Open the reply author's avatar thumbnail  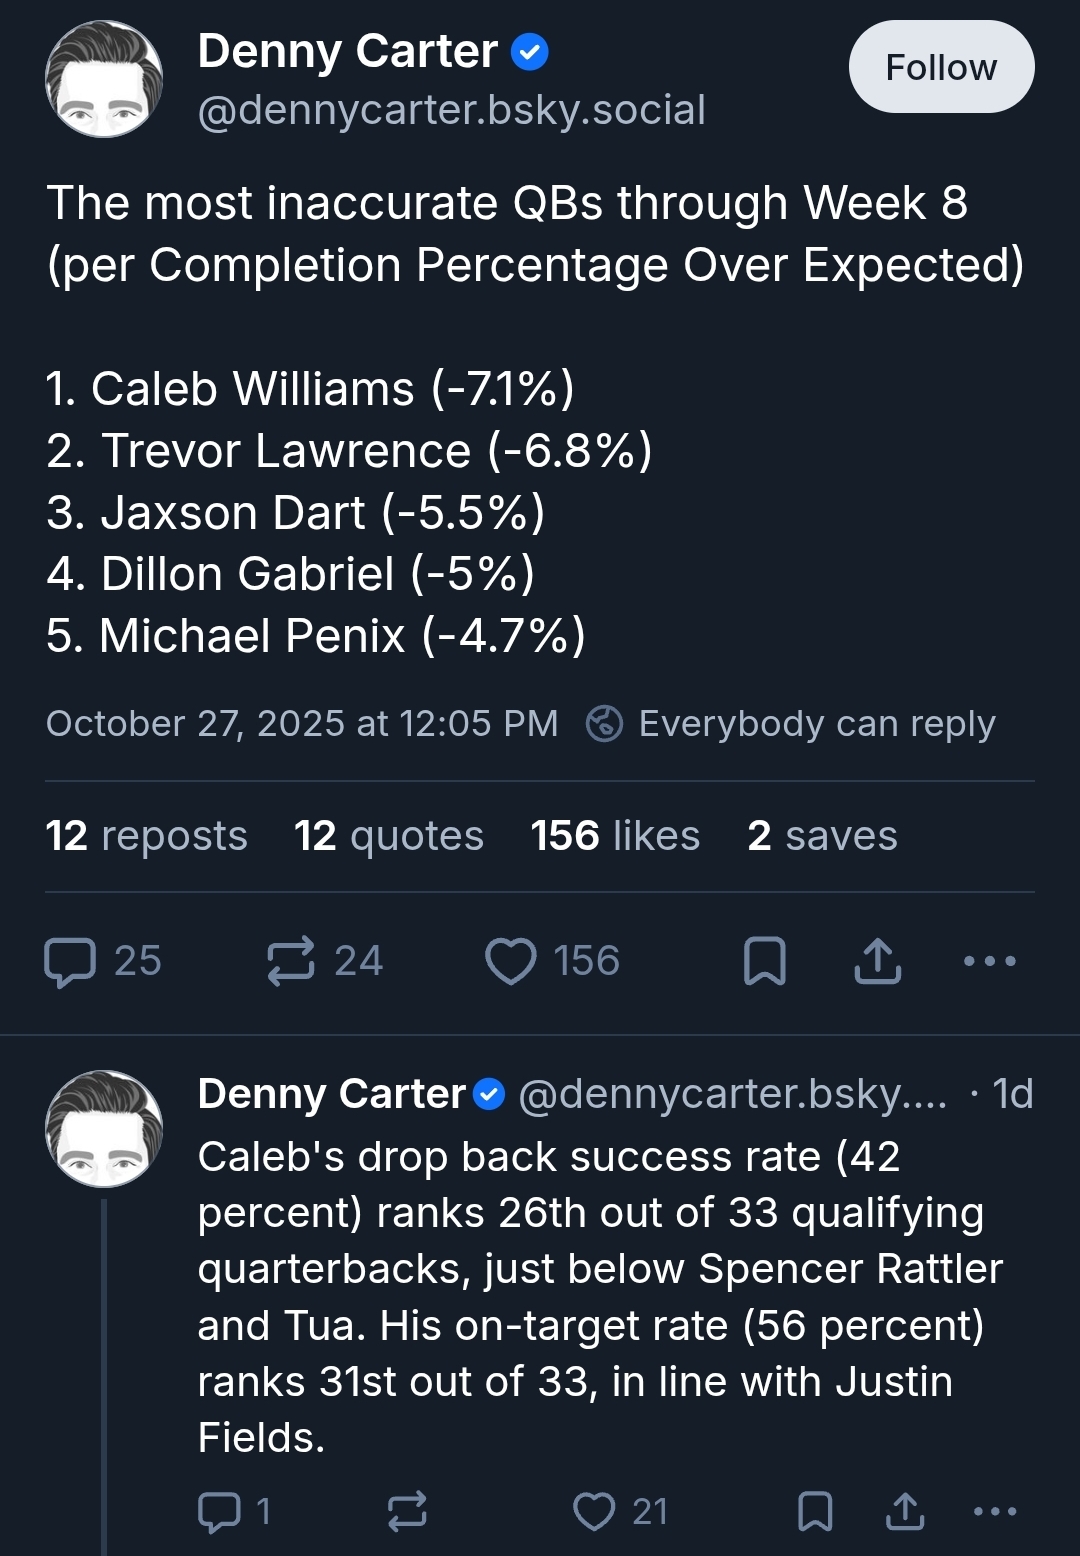pos(104,1129)
